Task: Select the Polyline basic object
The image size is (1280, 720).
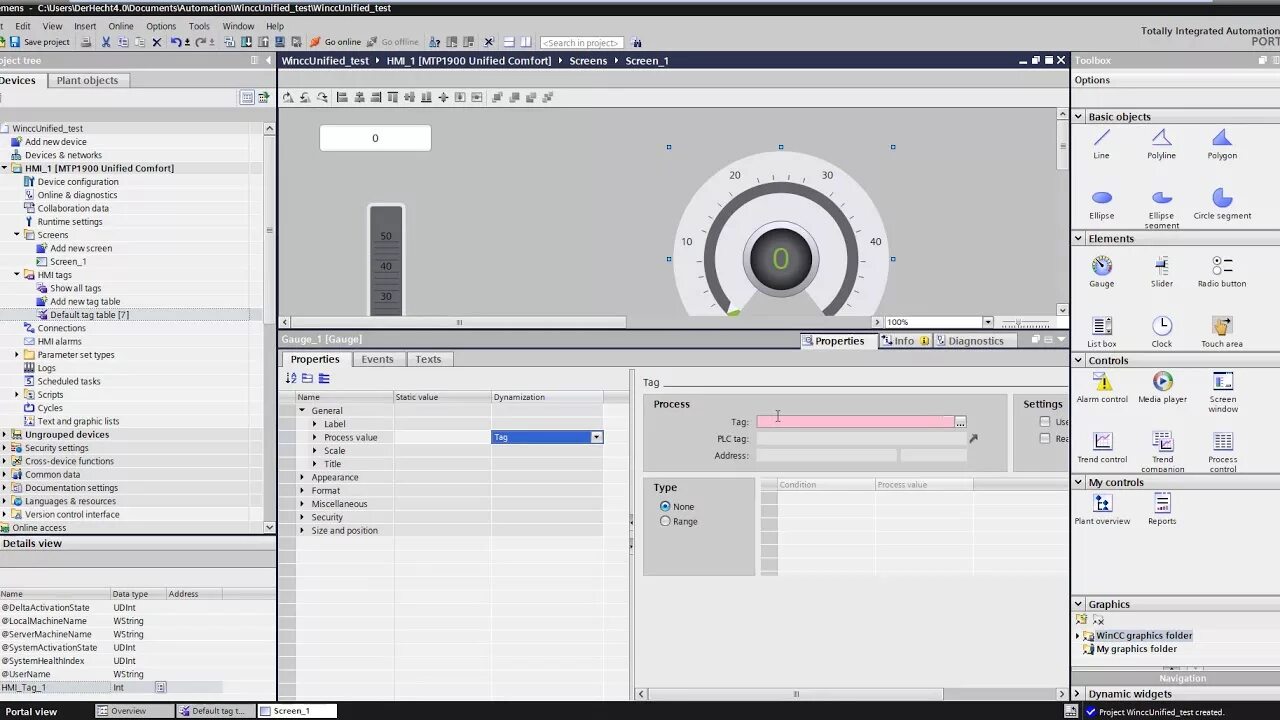Action: pyautogui.click(x=1161, y=144)
